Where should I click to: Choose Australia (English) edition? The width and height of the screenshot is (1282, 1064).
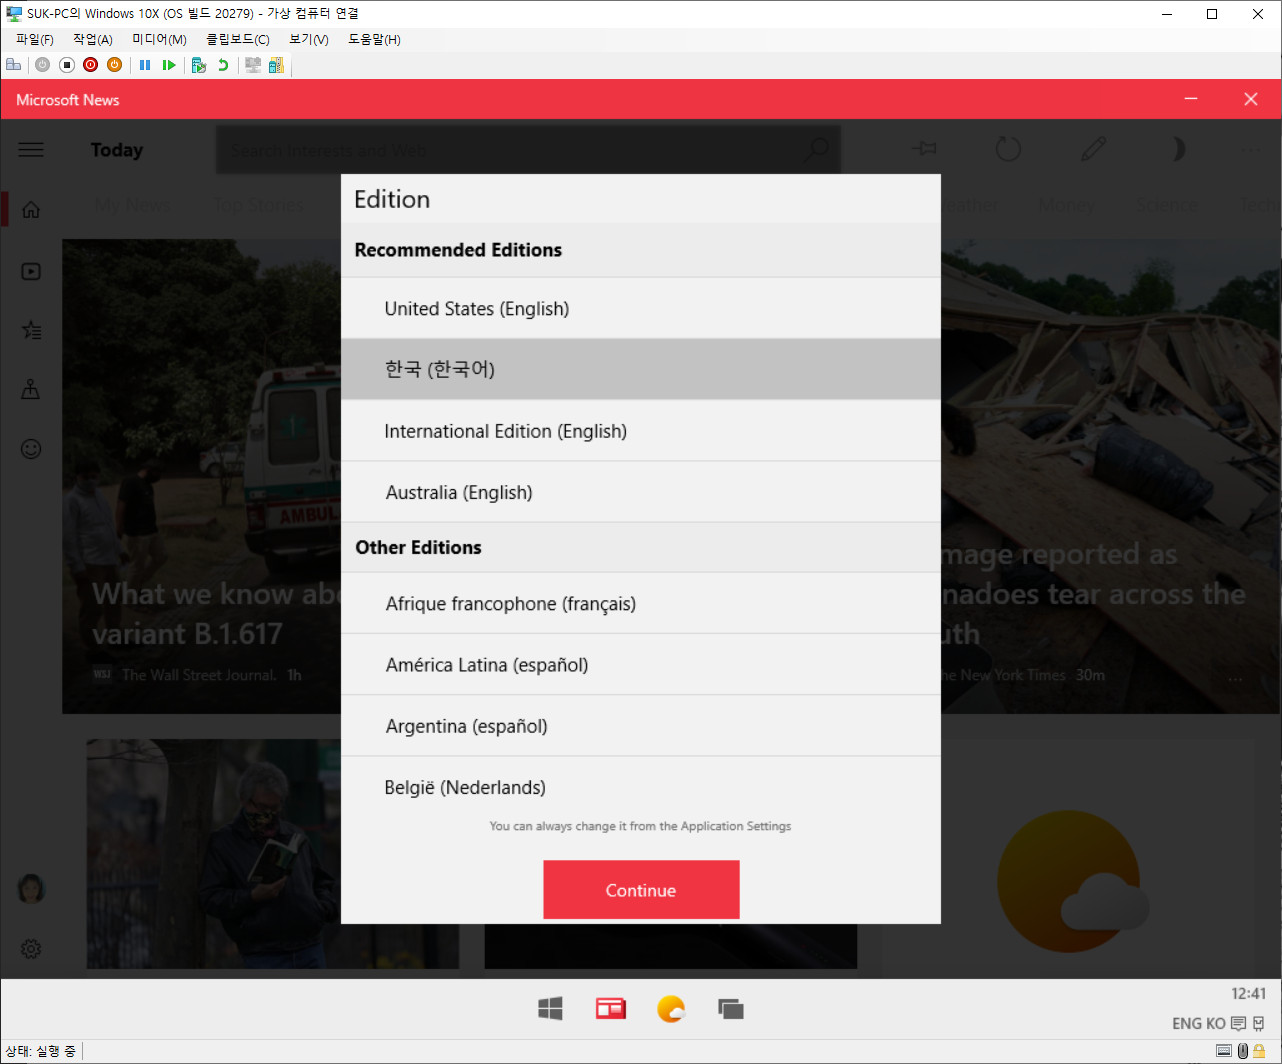641,492
